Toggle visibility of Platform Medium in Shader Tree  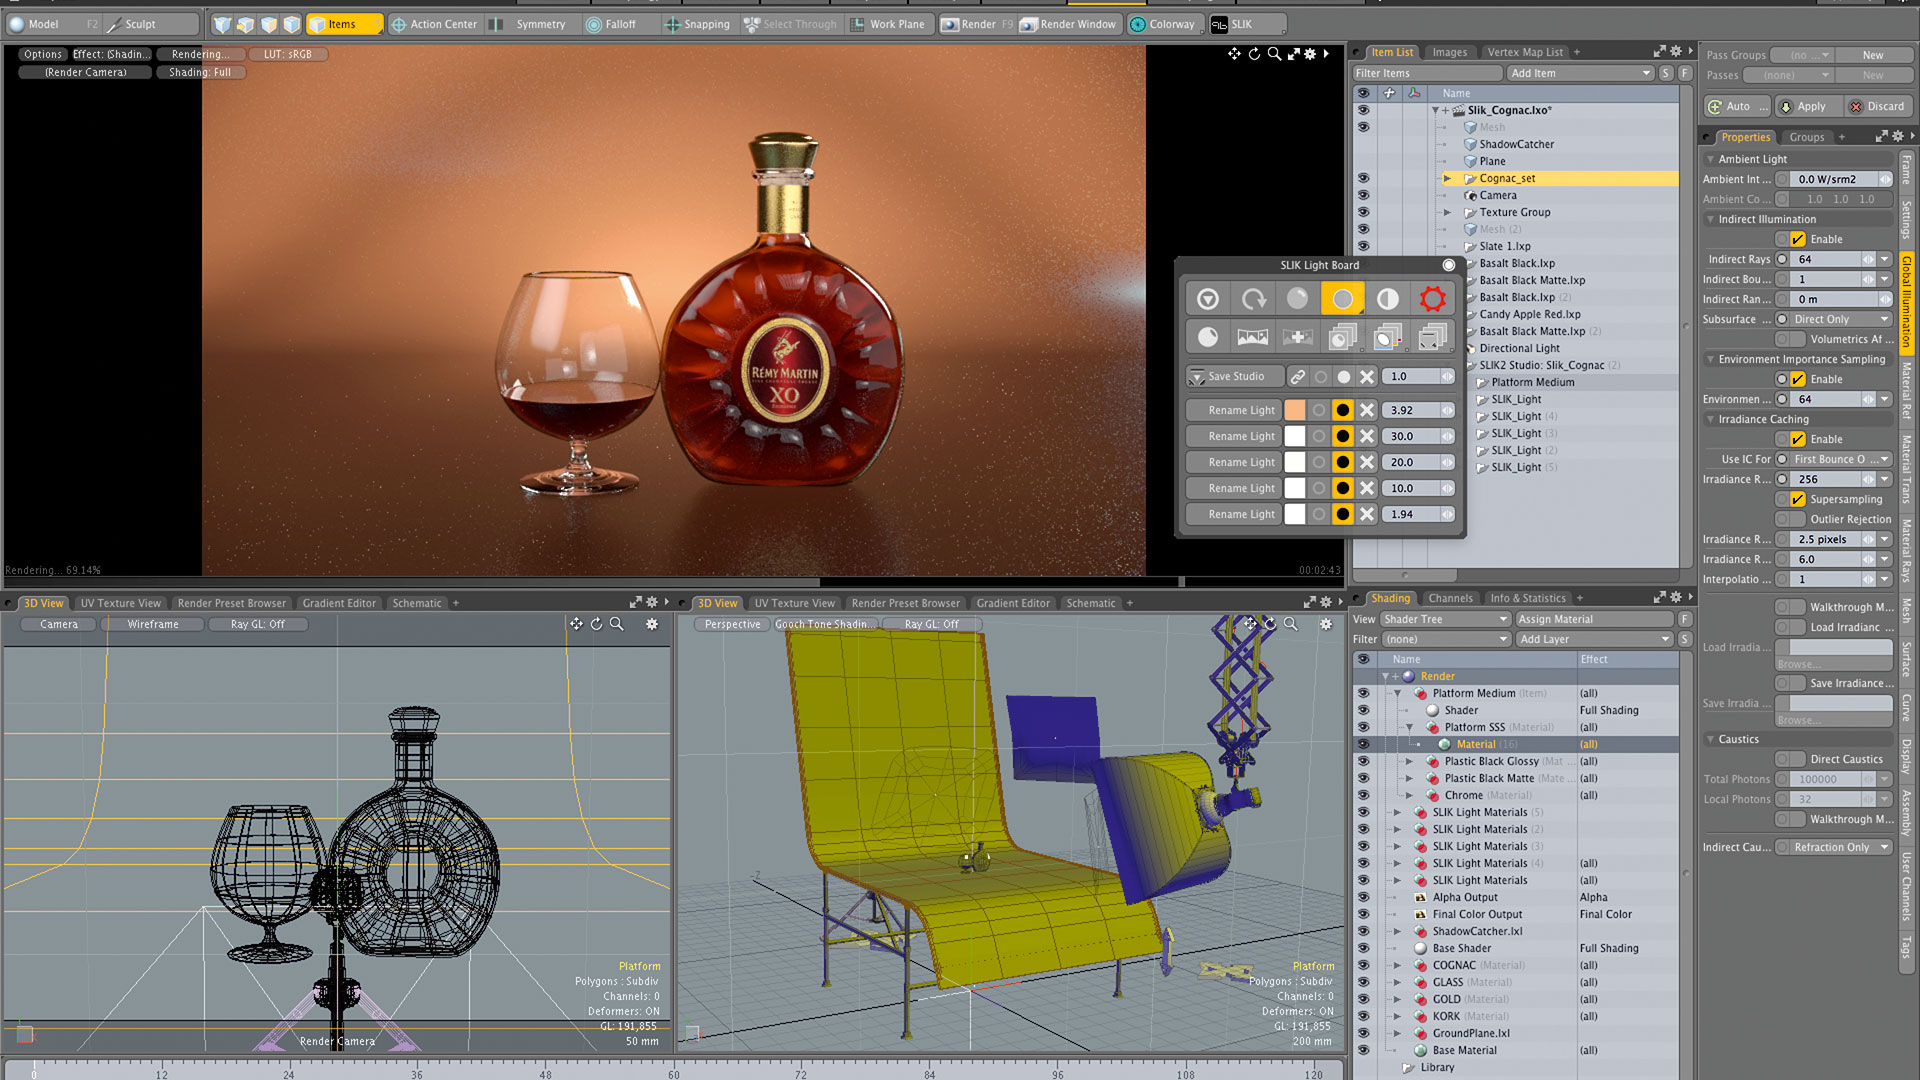[1363, 693]
